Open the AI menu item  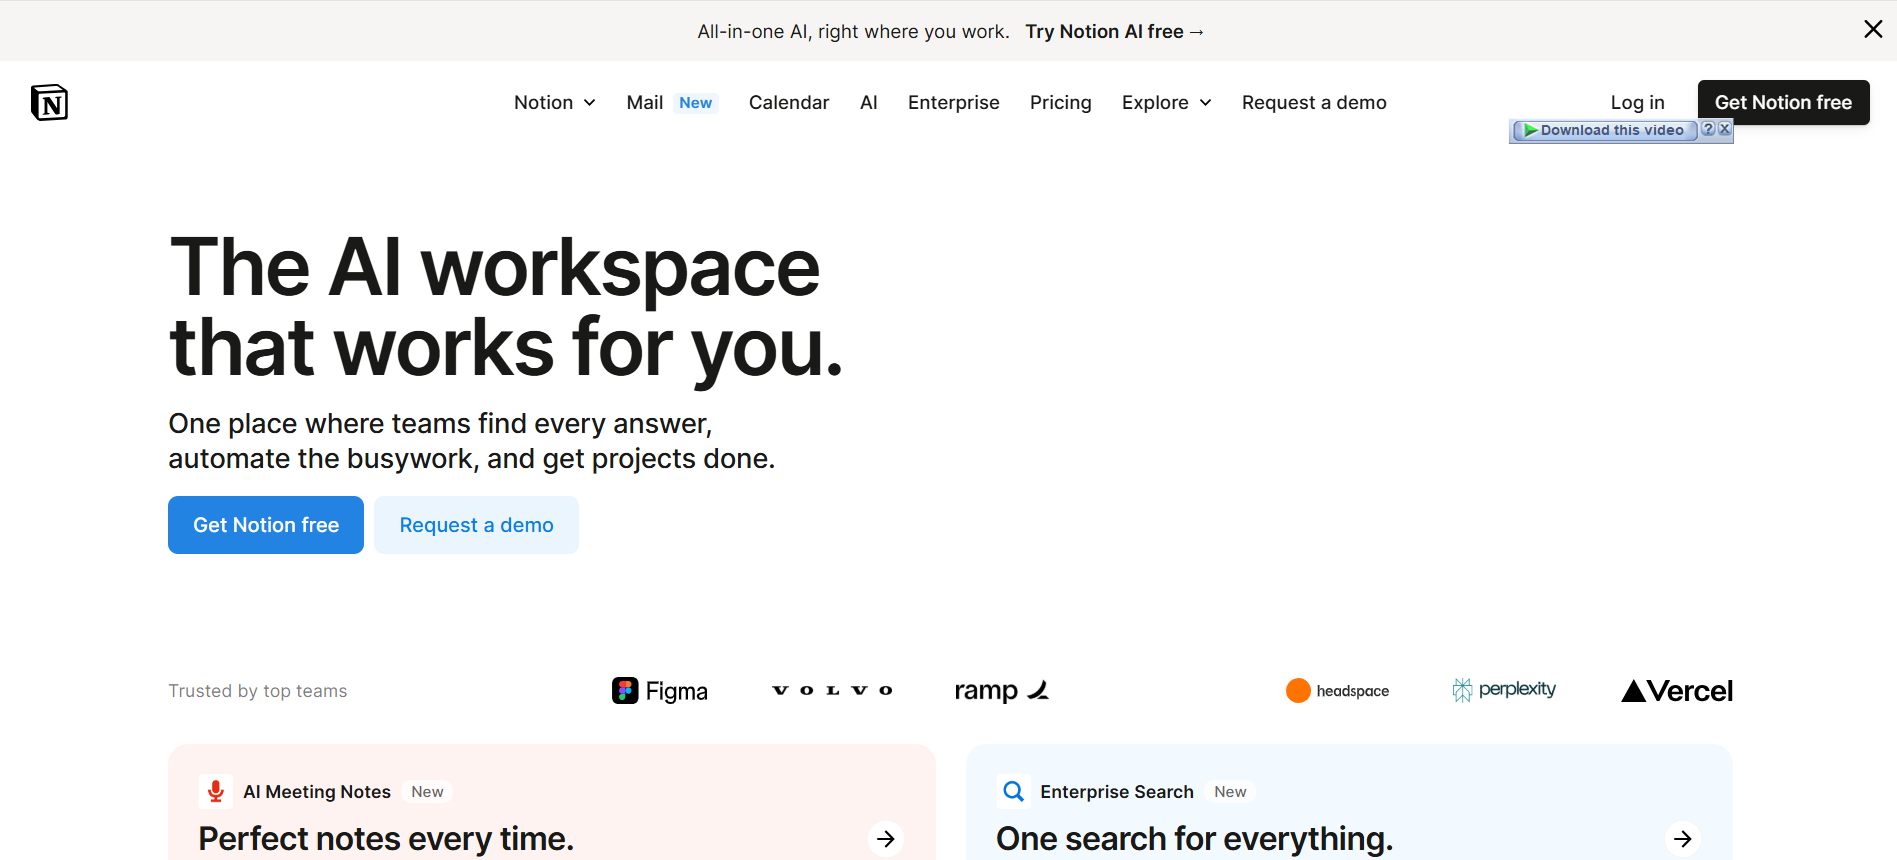[869, 102]
